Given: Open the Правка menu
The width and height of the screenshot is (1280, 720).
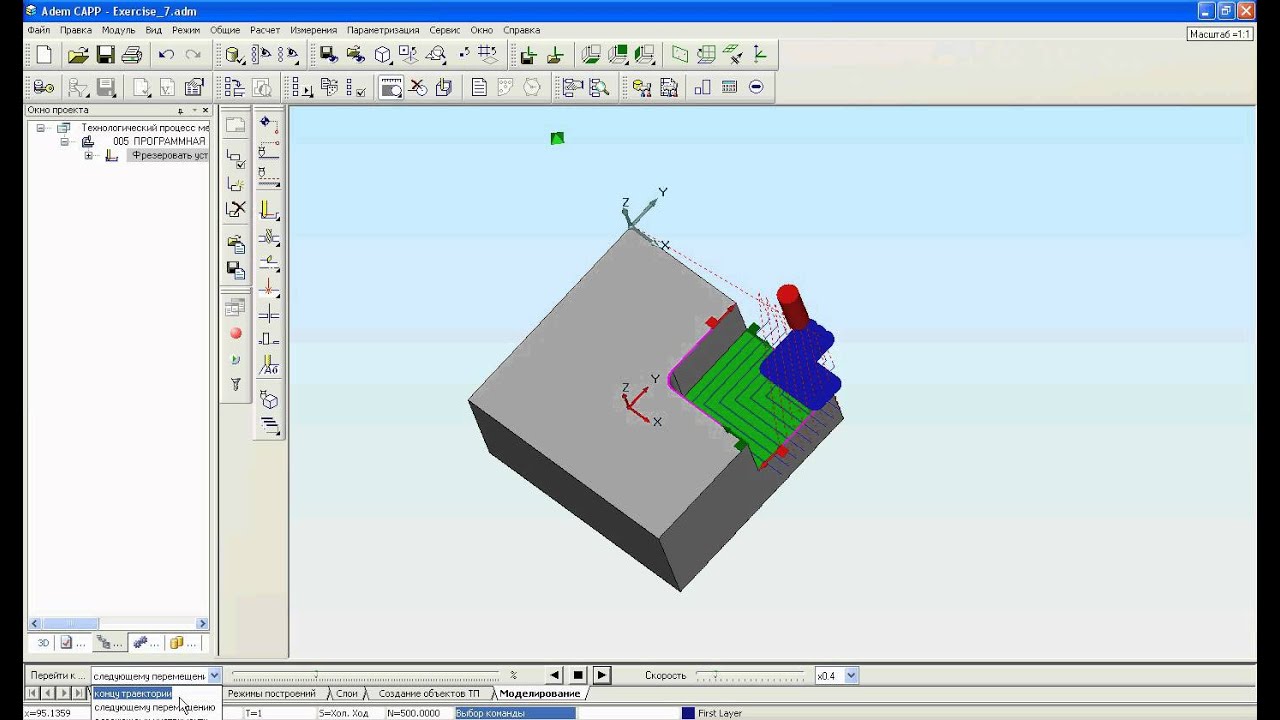Looking at the screenshot, I should 76,30.
